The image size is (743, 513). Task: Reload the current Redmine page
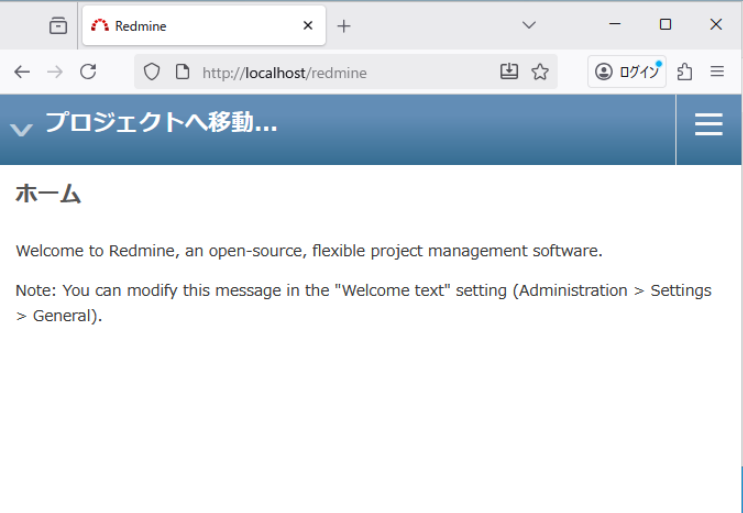(x=88, y=72)
